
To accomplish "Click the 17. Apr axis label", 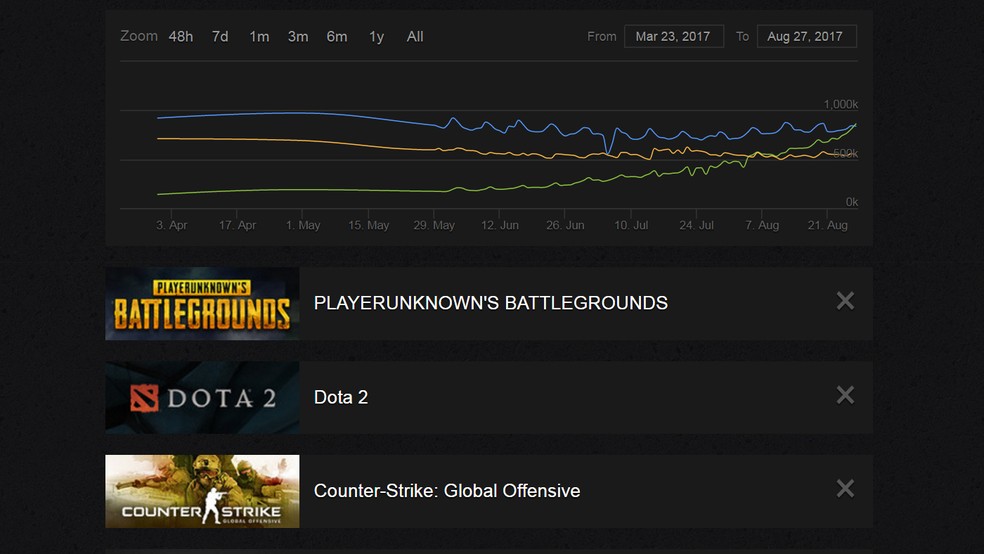I will (x=237, y=225).
